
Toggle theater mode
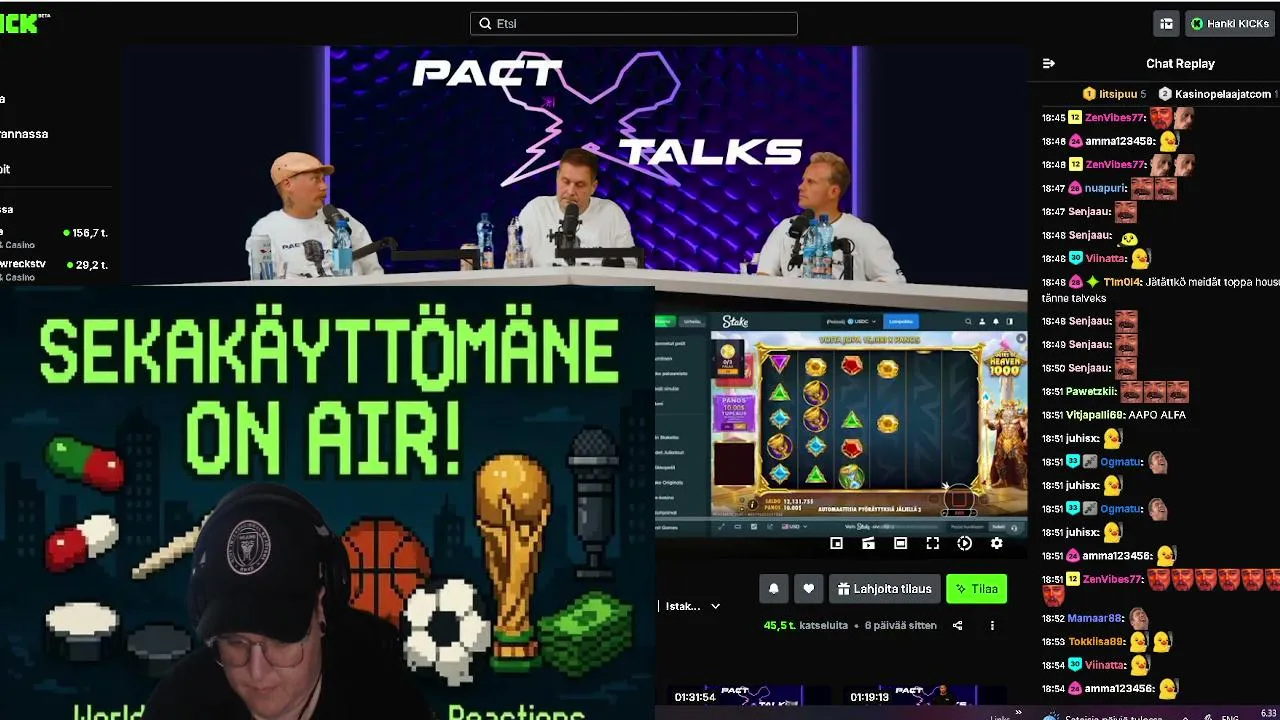[900, 543]
